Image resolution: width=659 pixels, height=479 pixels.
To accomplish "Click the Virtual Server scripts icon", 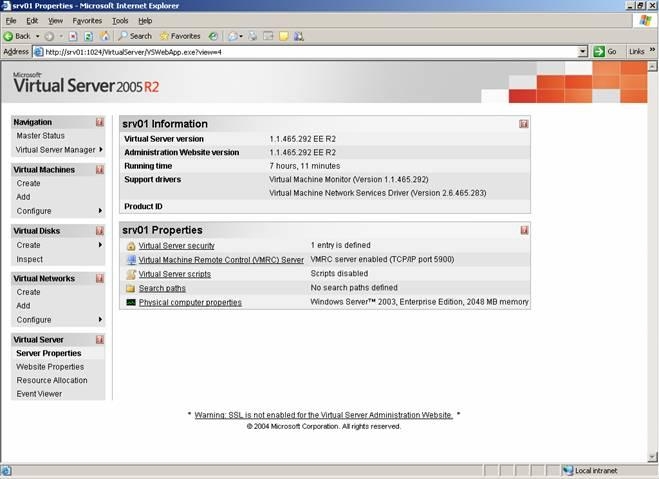I will pos(130,274).
